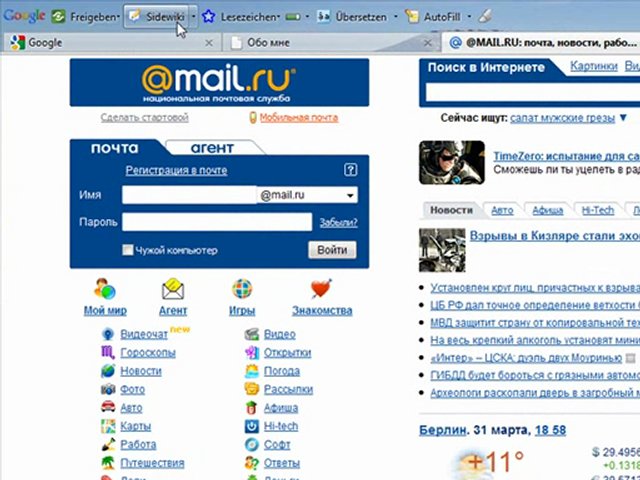This screenshot has width=640, height=480.
Task: Expand the Sidewiki dropdown arrow
Action: pyautogui.click(x=193, y=17)
